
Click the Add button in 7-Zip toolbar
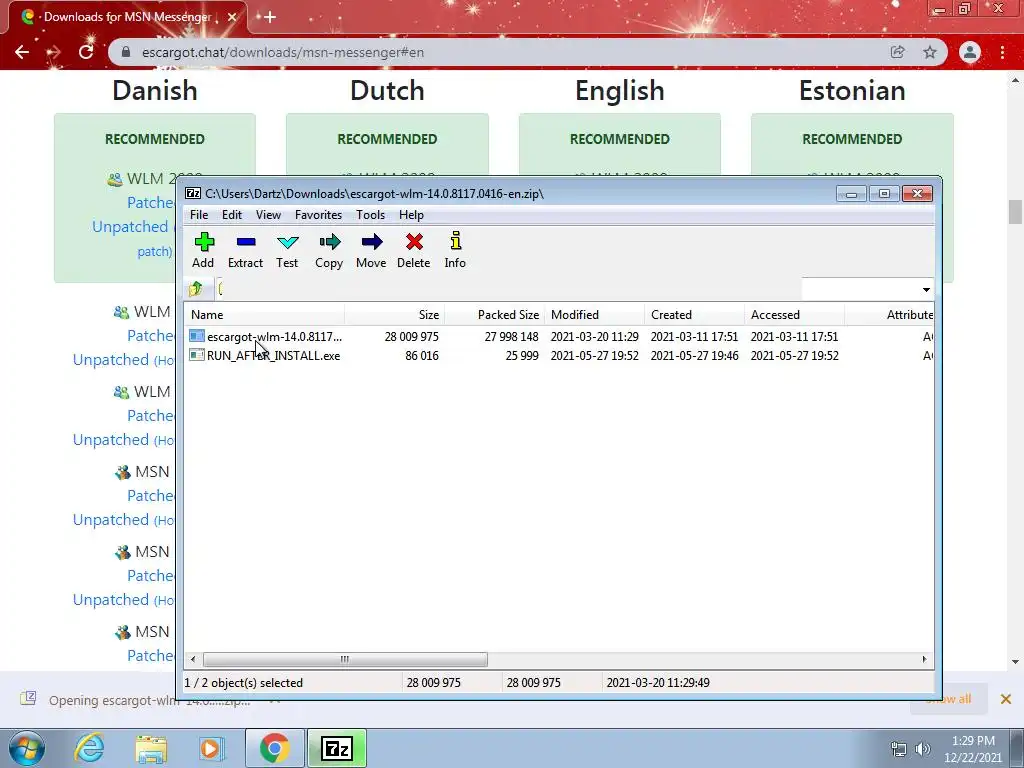point(203,251)
